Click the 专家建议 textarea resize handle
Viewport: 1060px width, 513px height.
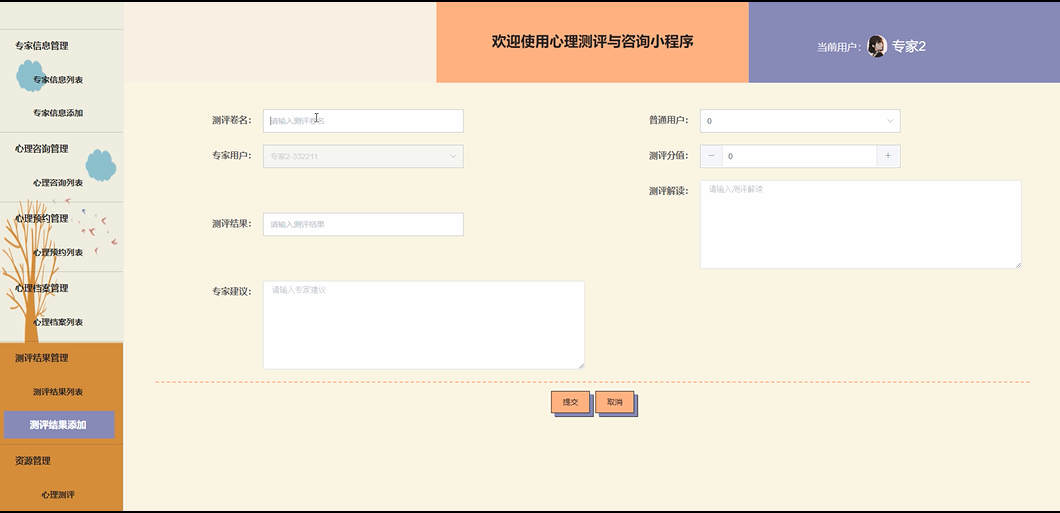[581, 366]
